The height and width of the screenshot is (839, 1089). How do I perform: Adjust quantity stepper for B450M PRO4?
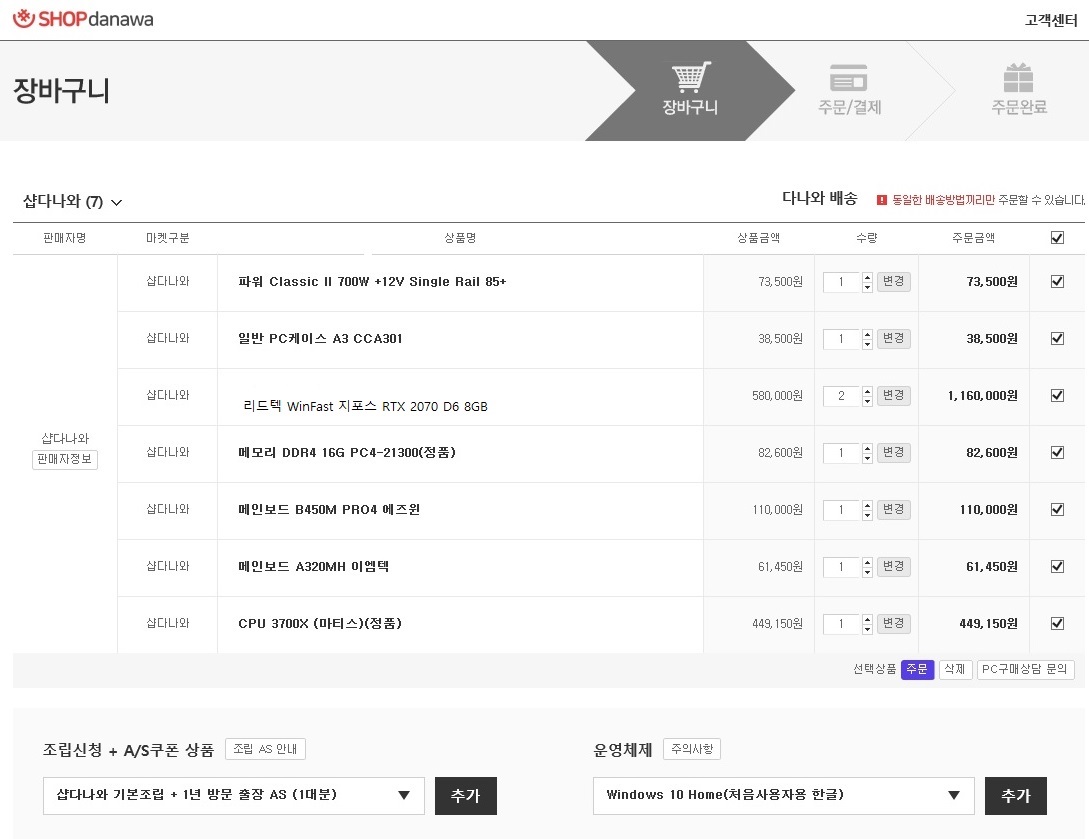click(867, 510)
